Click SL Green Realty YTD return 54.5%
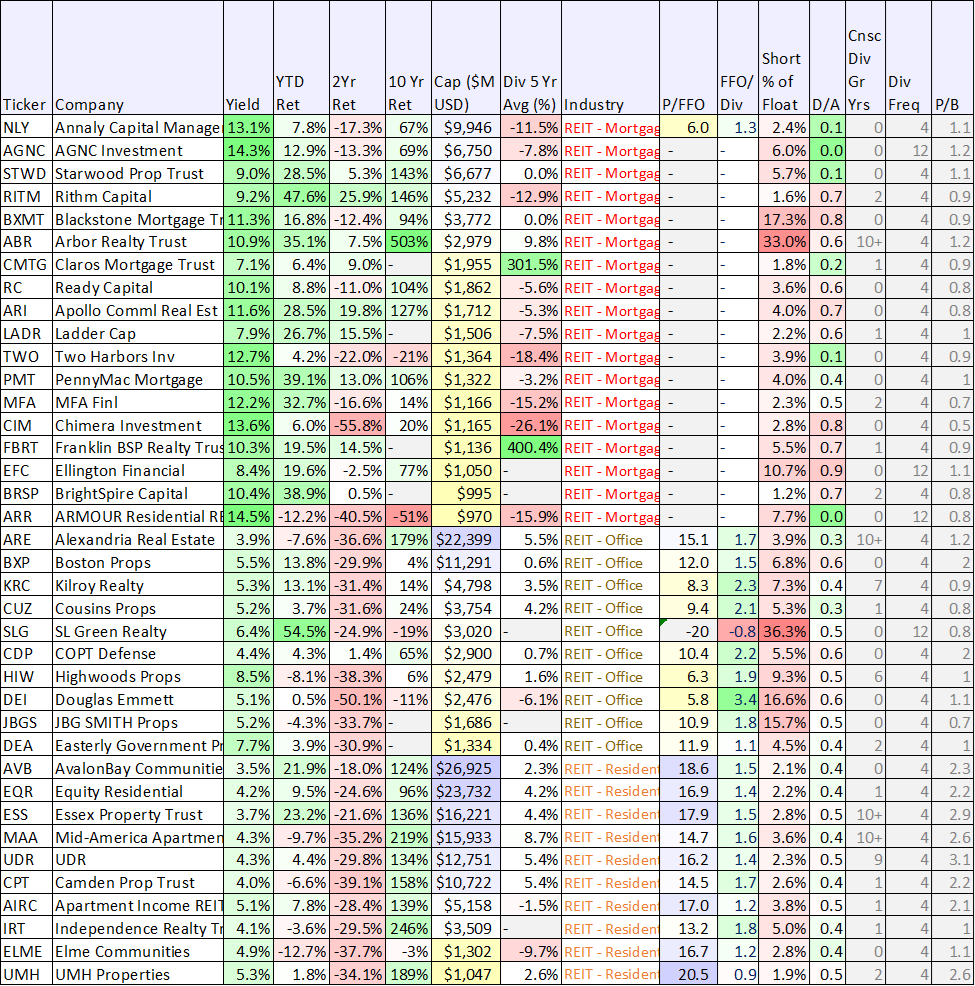 click(x=301, y=631)
